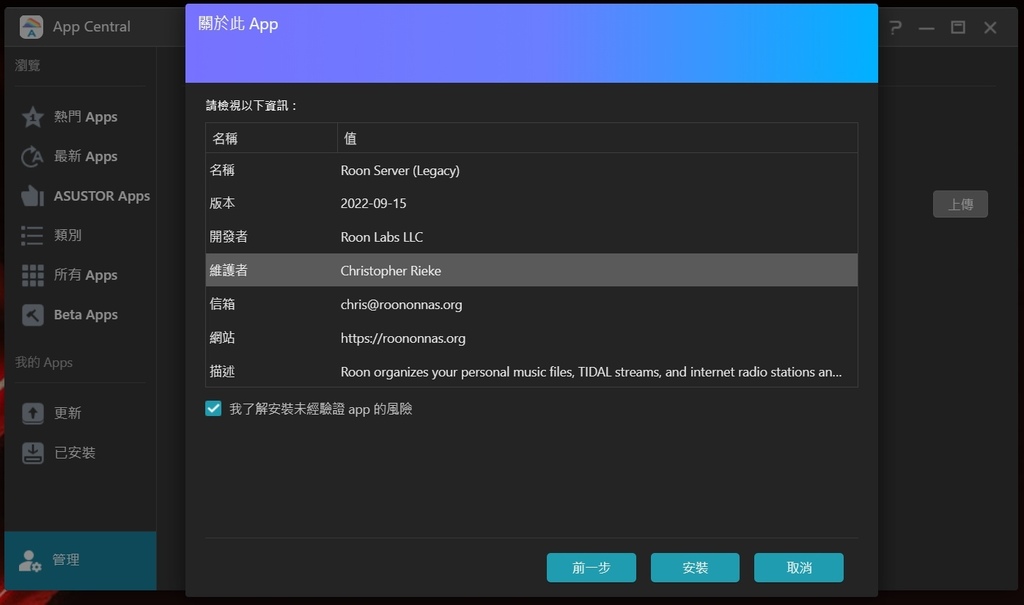The image size is (1024, 605).
Task: Open Beta Apps in the sidebar
Action: [x=80, y=315]
